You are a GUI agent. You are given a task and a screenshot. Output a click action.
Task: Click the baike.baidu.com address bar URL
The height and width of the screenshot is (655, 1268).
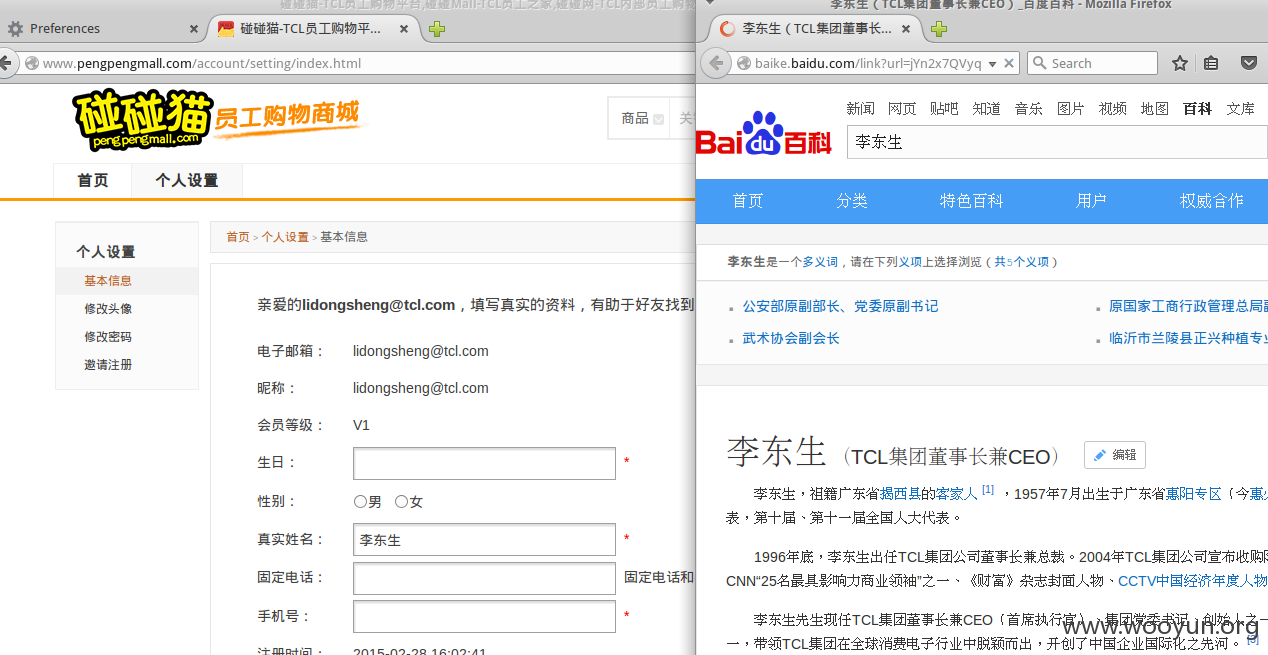(868, 63)
